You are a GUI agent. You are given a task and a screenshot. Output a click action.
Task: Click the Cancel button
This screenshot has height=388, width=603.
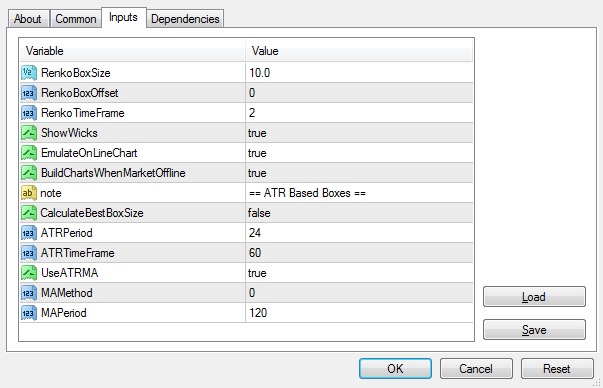tap(476, 368)
